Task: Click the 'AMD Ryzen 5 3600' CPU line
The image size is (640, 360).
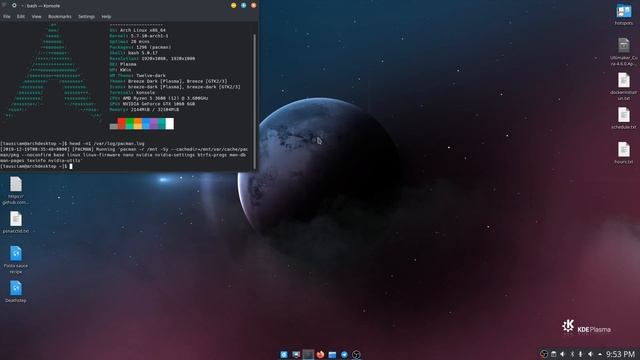Action: coord(159,98)
